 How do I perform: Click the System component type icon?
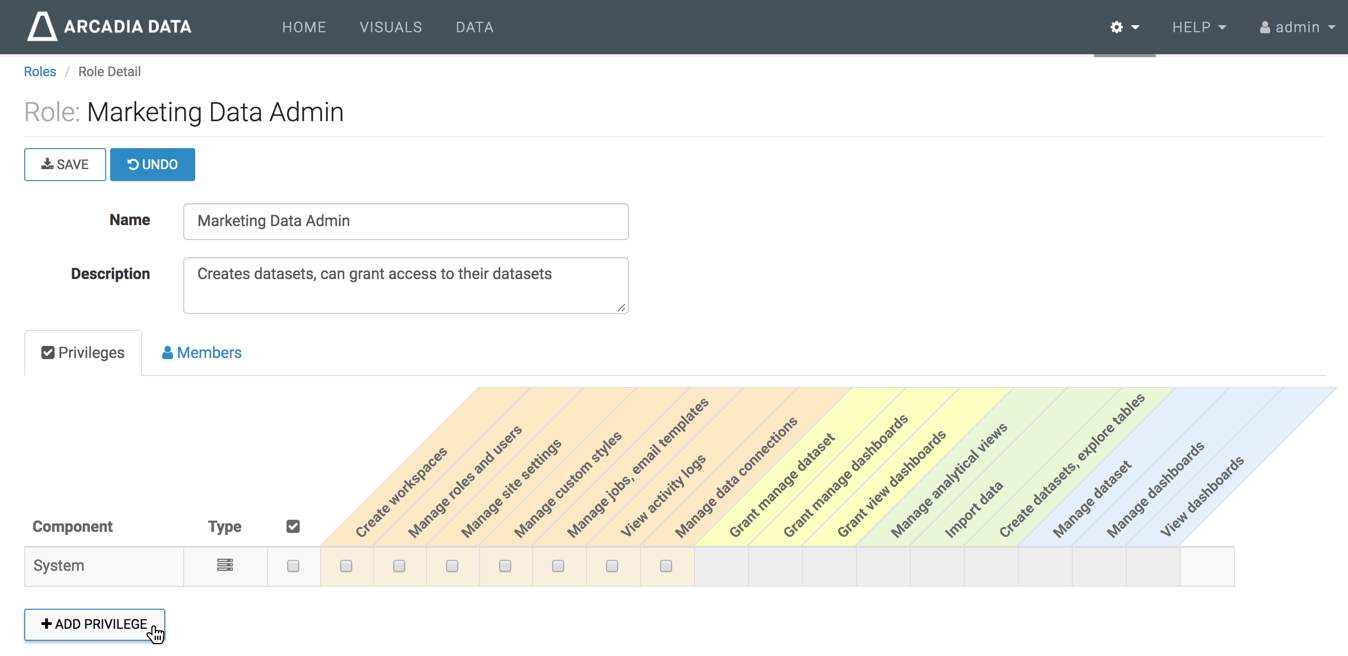coord(225,565)
